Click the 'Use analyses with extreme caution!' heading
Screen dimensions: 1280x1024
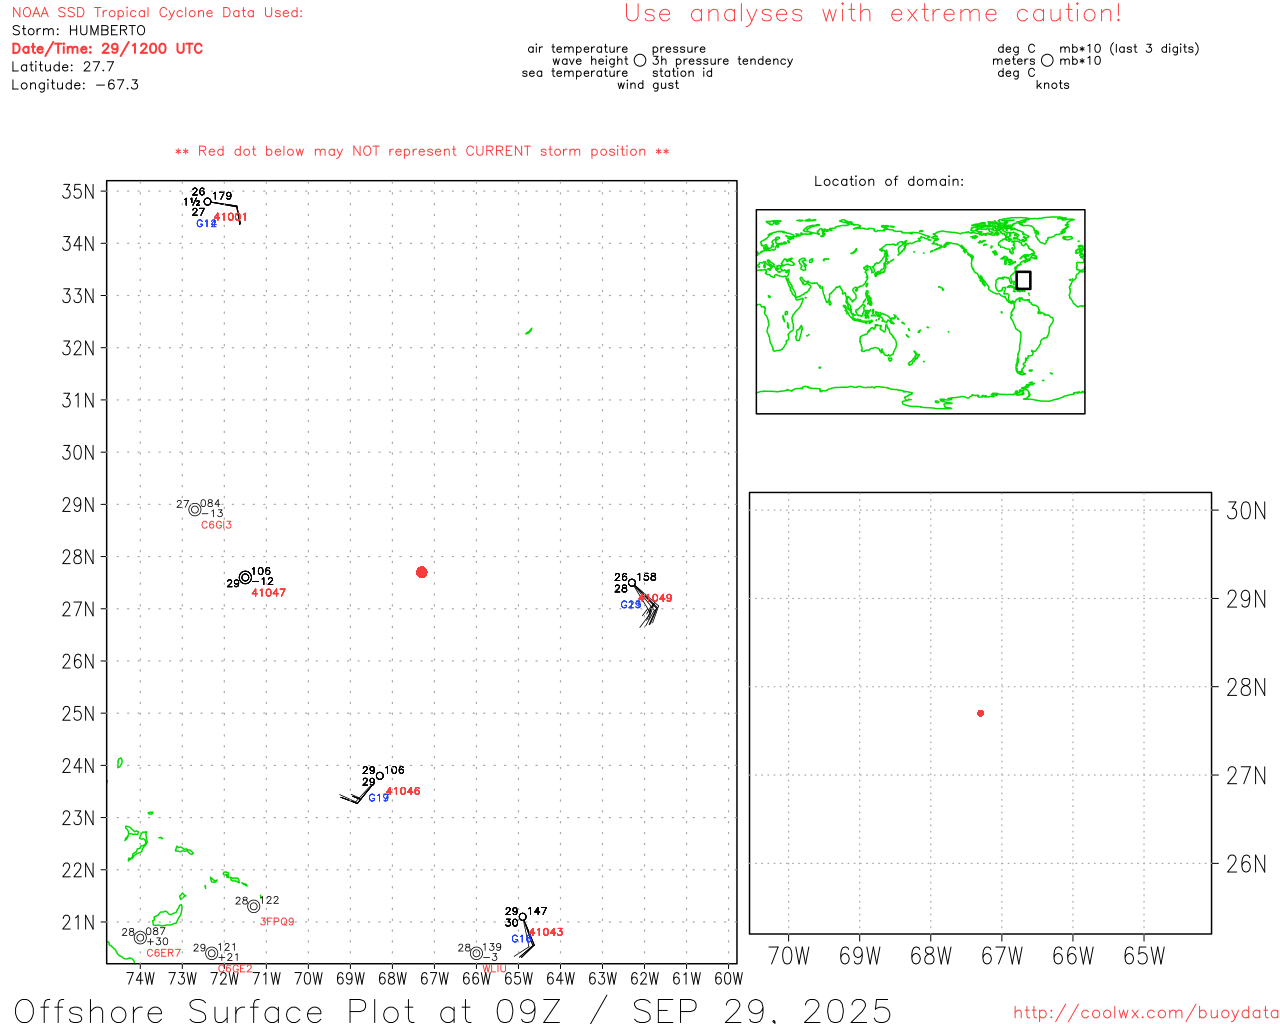tap(872, 14)
